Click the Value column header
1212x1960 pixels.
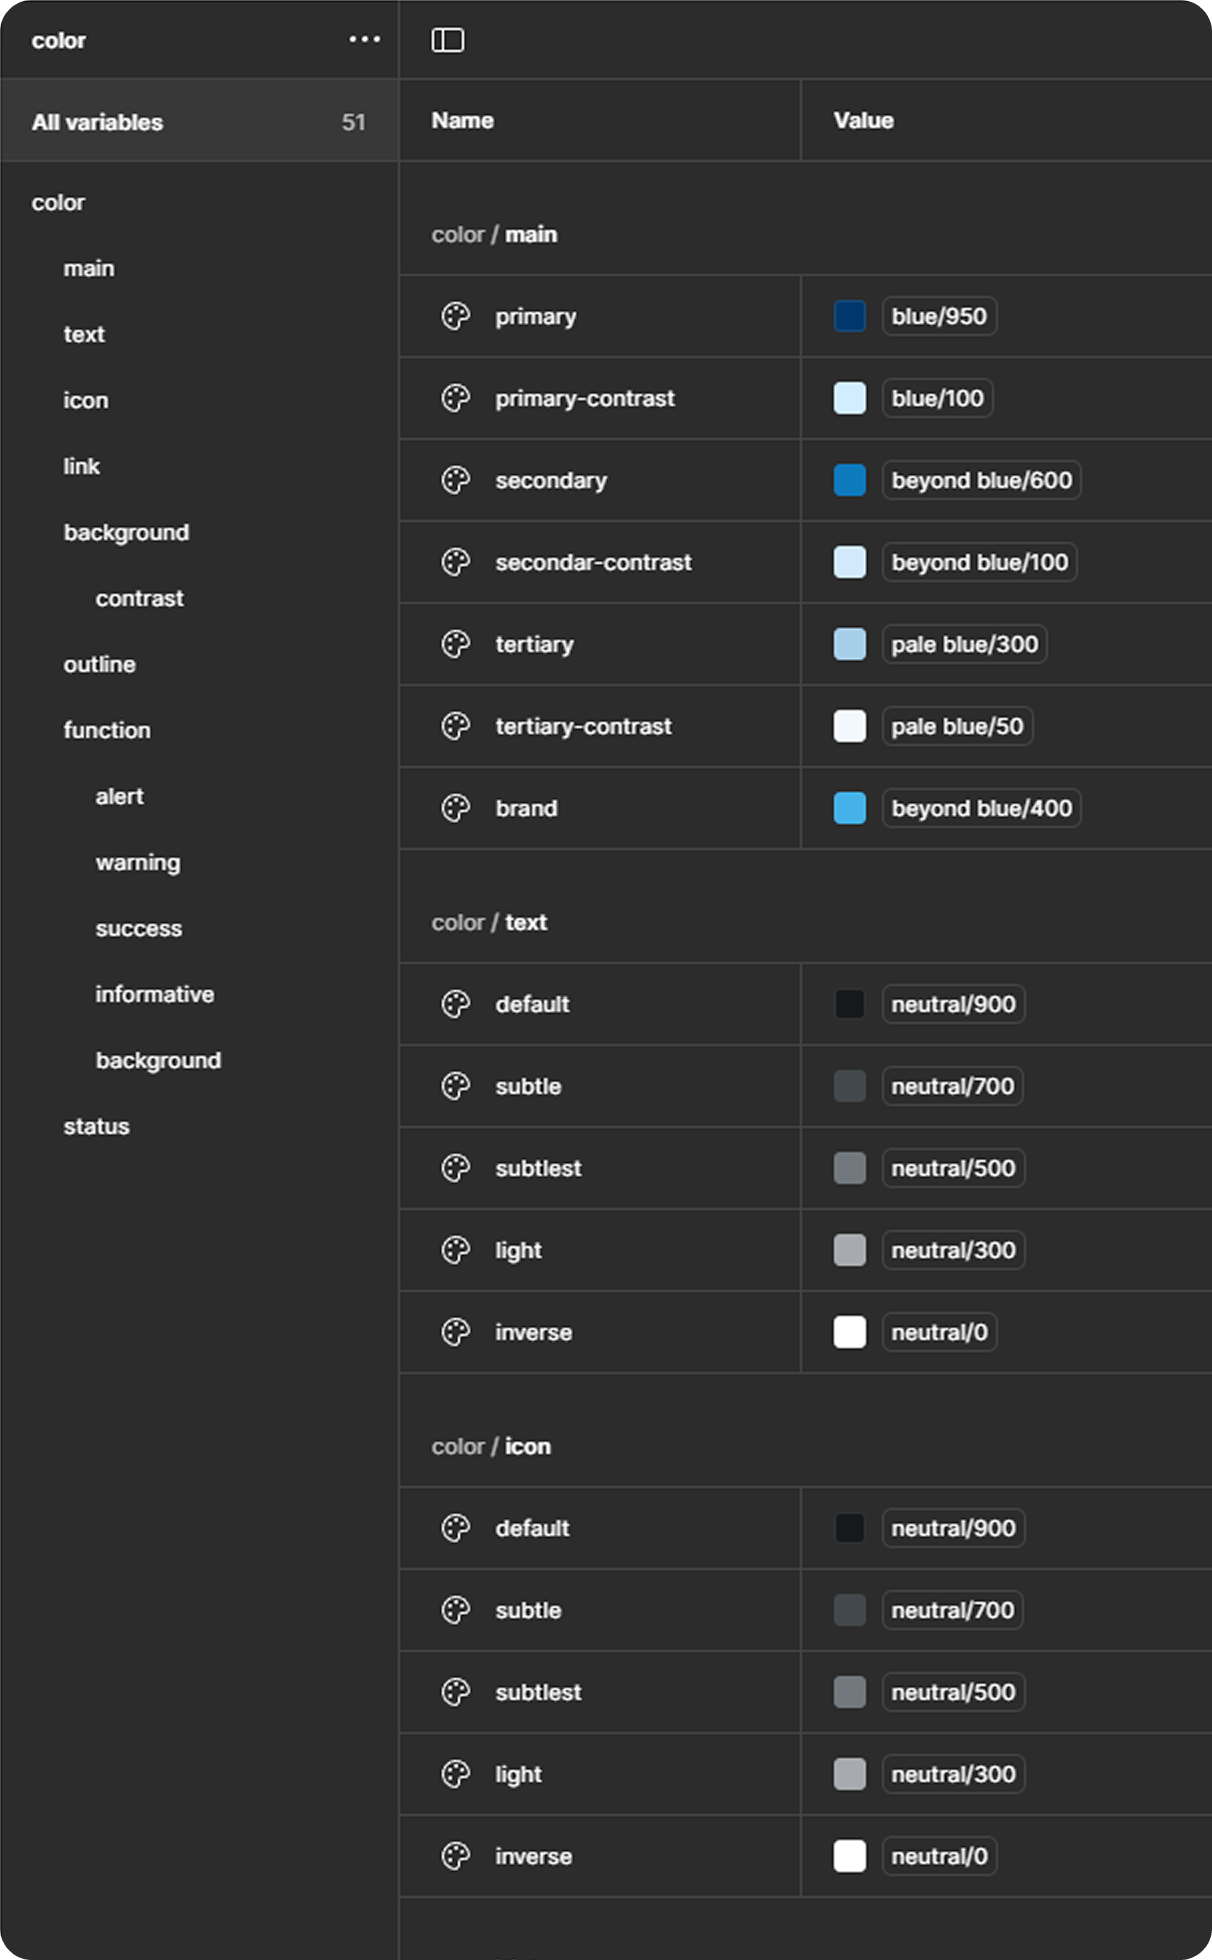(864, 120)
